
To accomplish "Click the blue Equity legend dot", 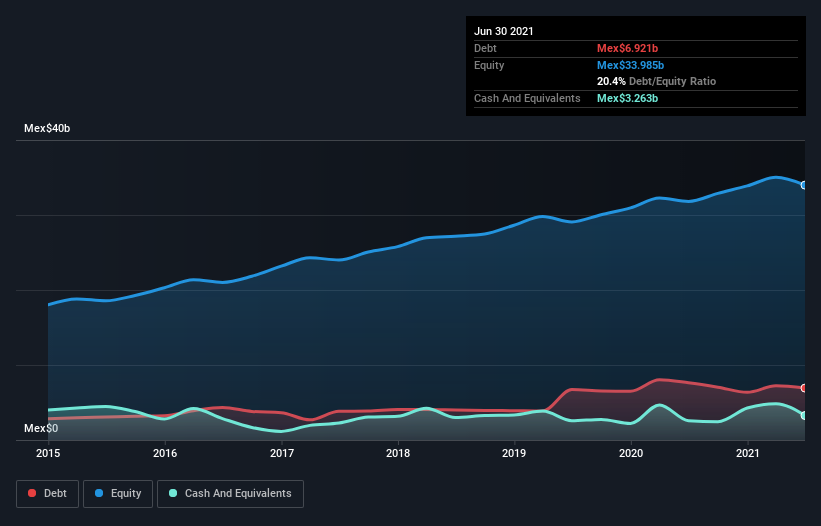I will [x=99, y=493].
